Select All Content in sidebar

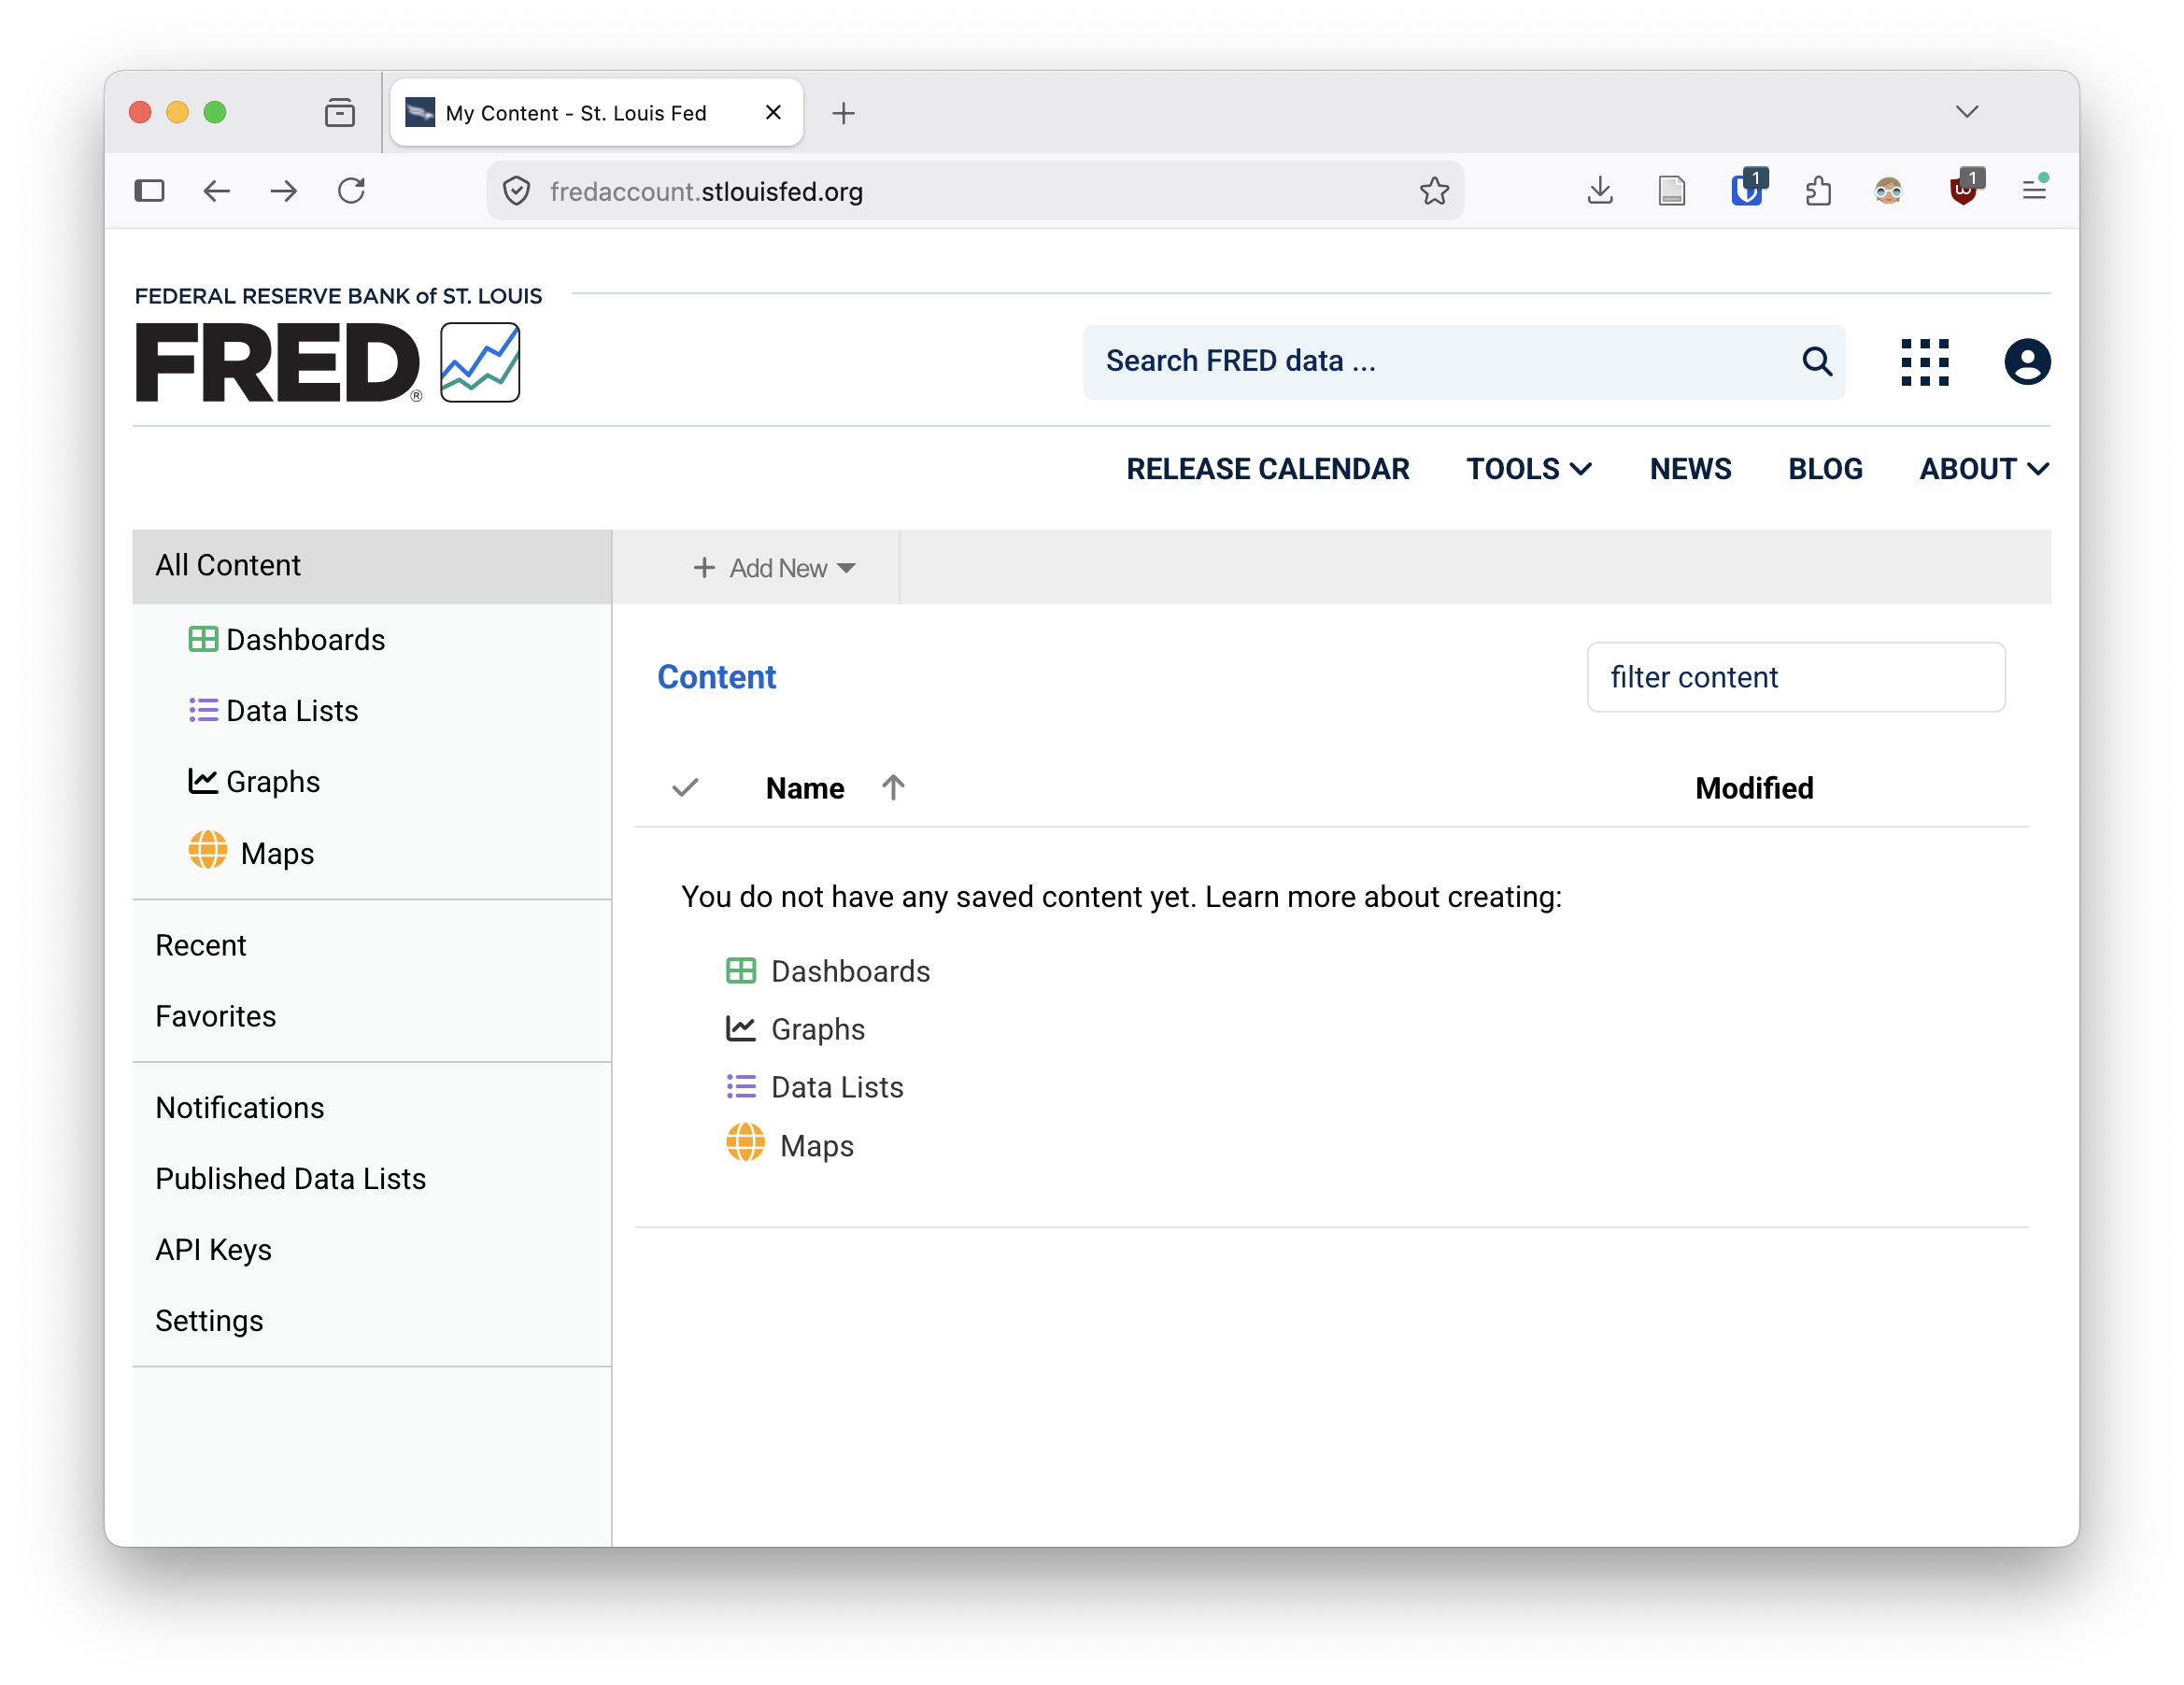click(372, 566)
